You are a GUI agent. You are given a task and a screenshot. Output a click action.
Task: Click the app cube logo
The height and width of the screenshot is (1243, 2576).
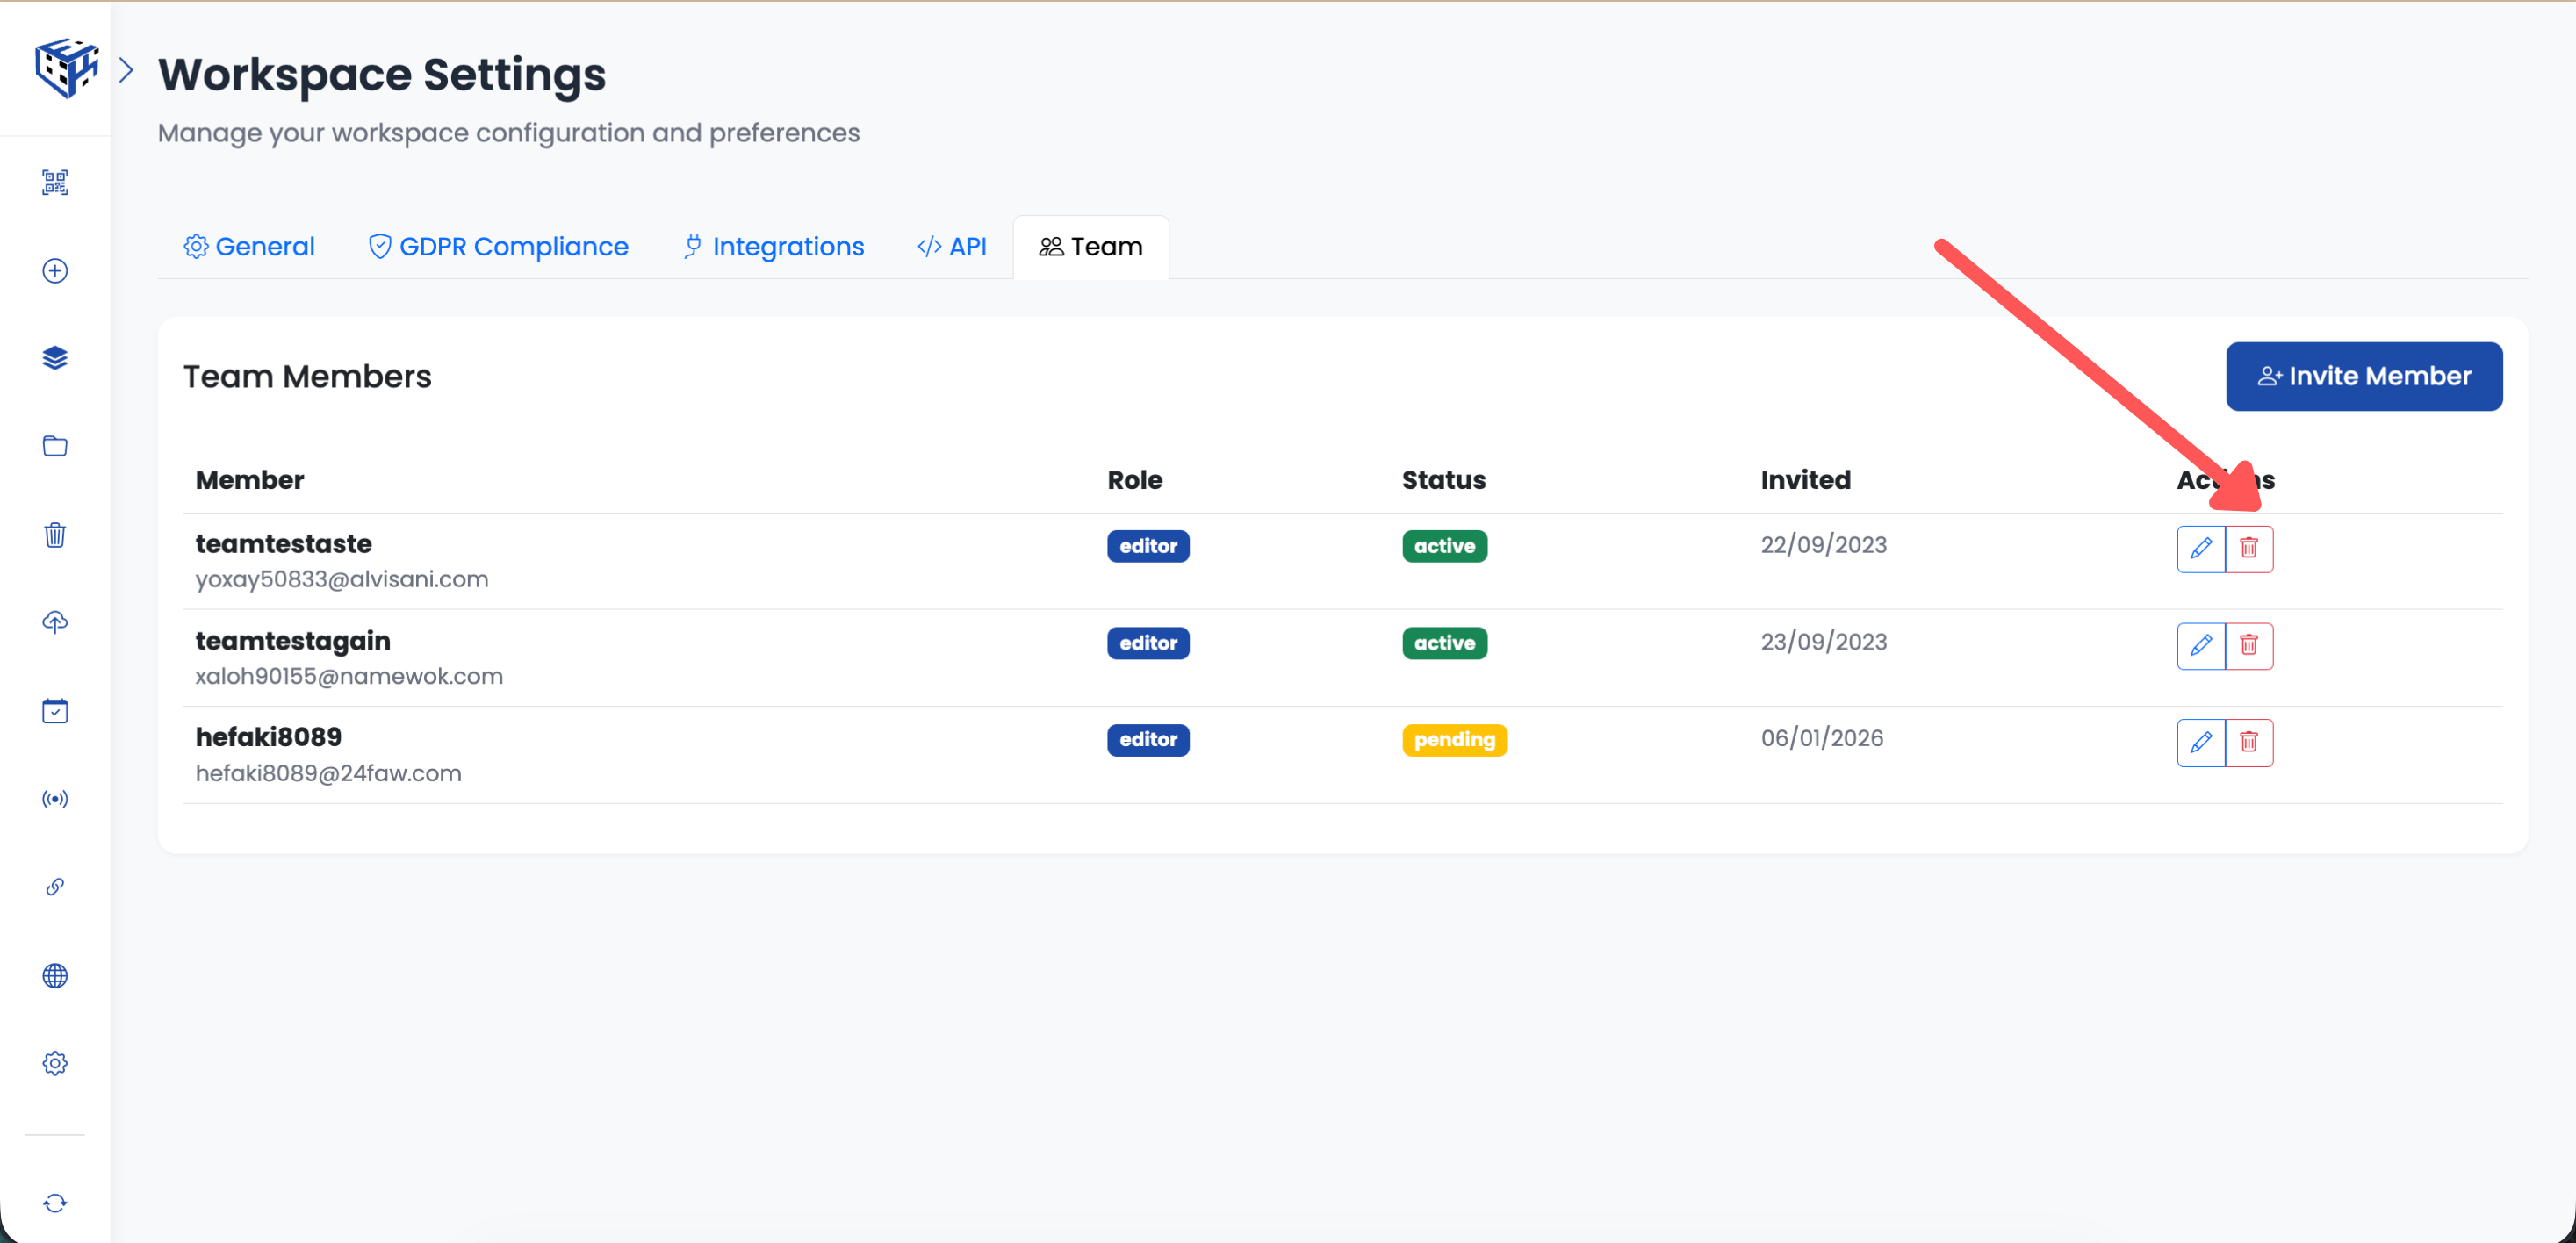pos(66,68)
